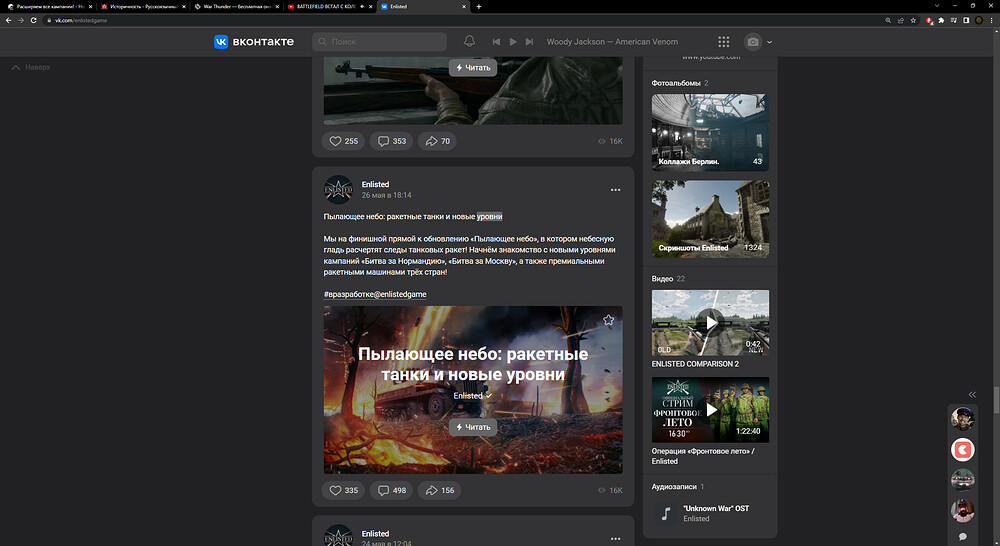Open the Chrome three-dot menu
1000x546 pixels.
point(992,20)
